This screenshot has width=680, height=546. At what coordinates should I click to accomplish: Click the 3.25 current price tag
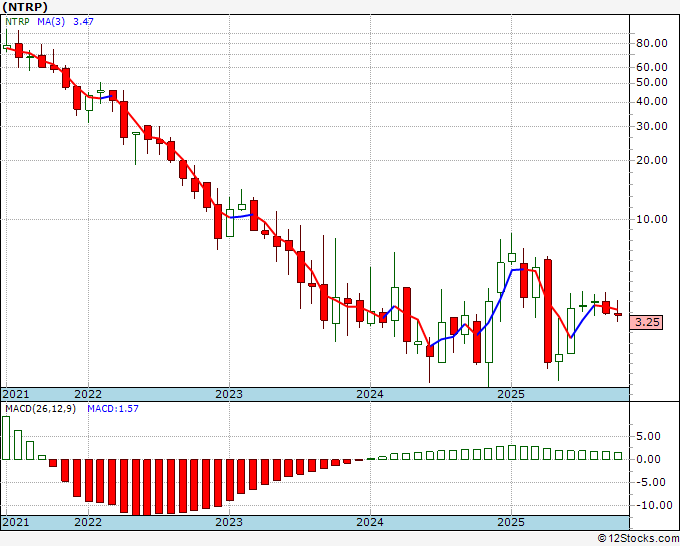pos(647,322)
